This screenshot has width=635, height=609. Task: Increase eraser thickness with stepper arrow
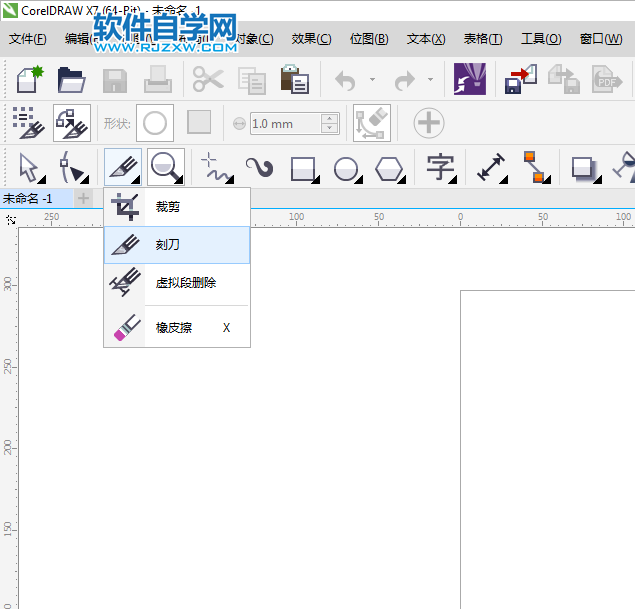(x=330, y=119)
